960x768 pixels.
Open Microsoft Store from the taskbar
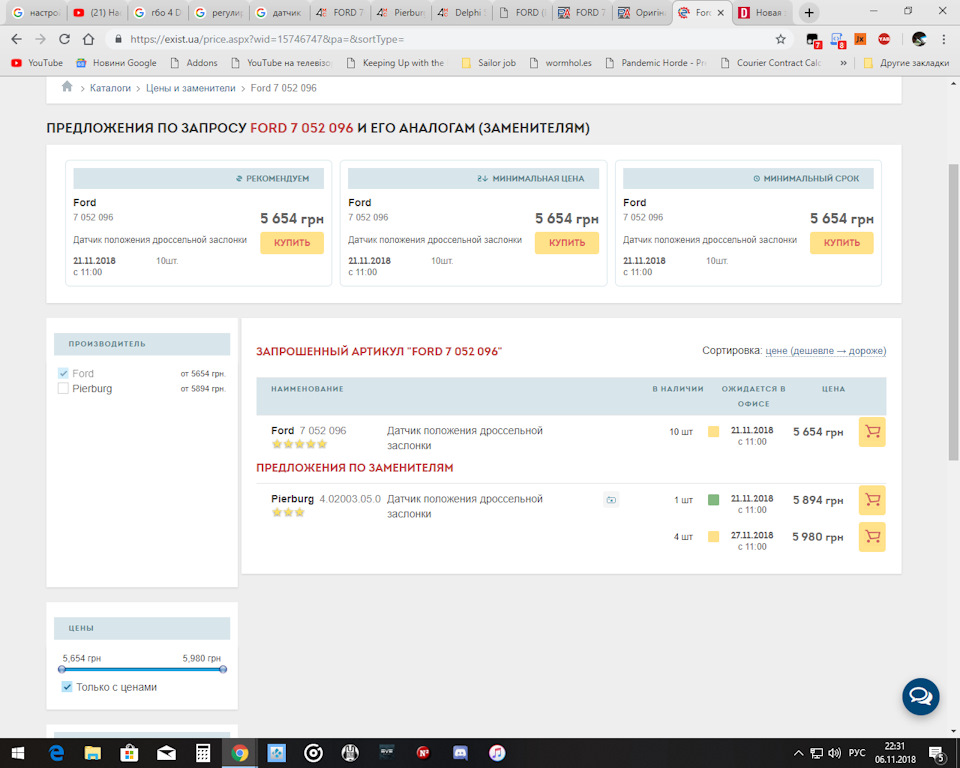129,753
